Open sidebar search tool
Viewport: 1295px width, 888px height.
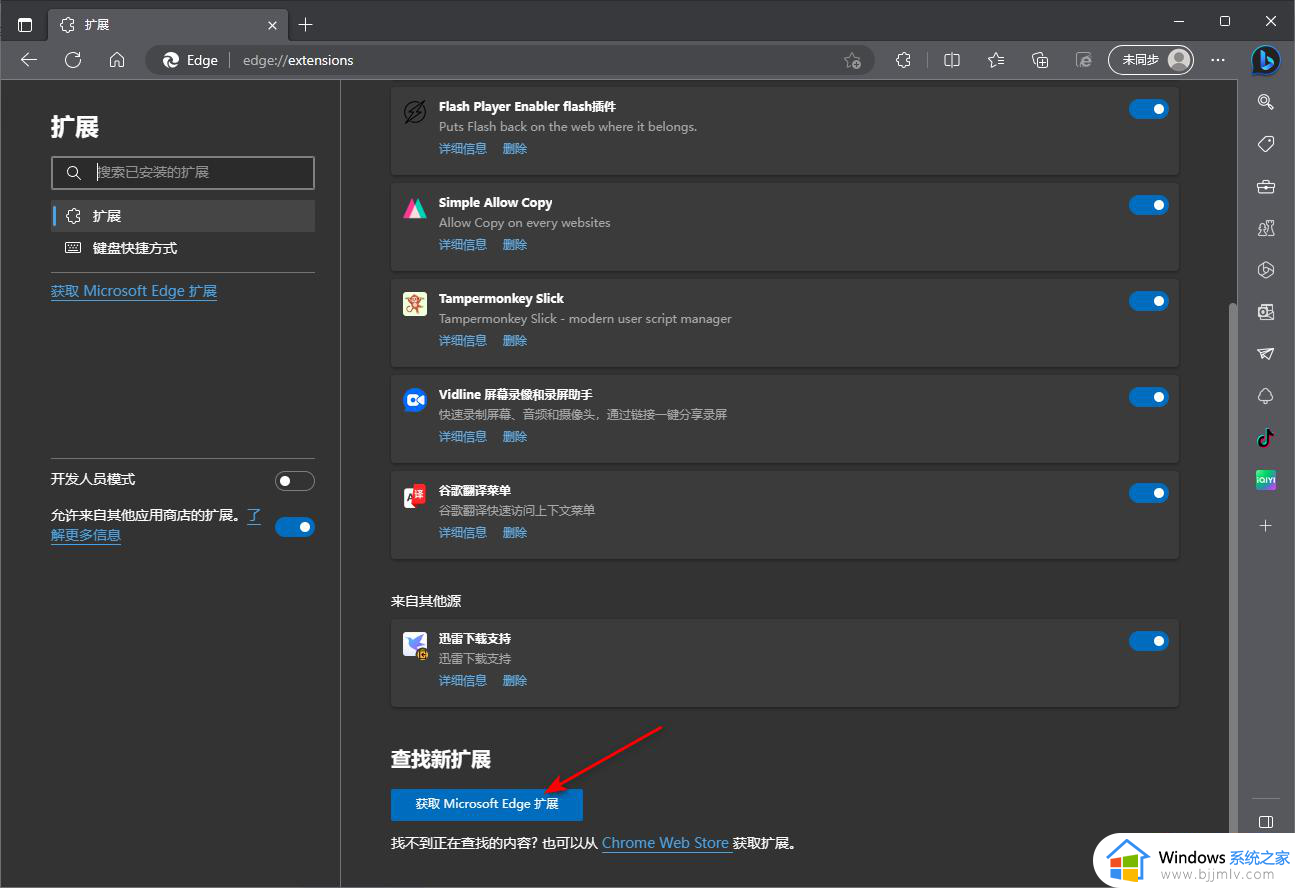[x=1266, y=101]
